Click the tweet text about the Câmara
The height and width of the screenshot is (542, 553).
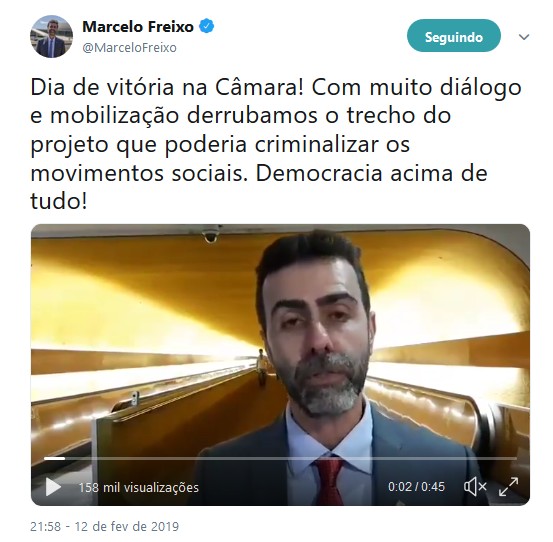click(276, 144)
